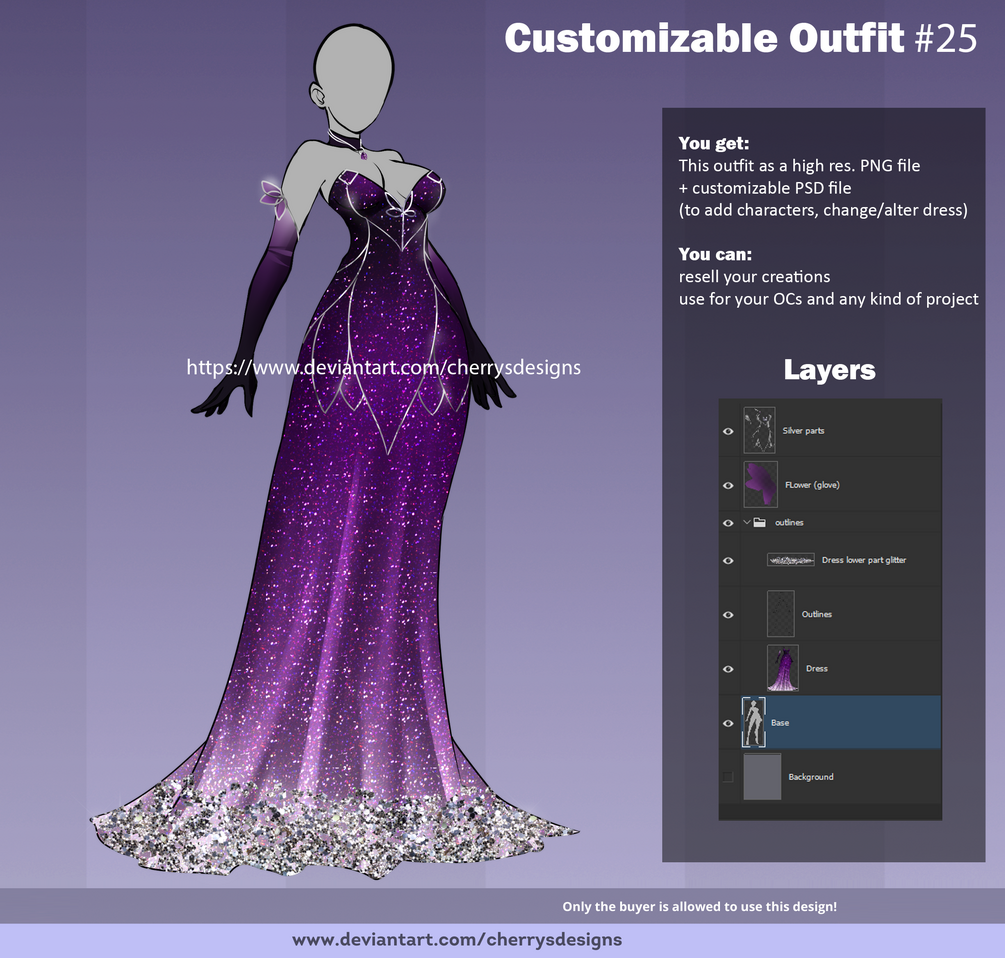
Task: Open the www.deviantart.com/cherrysdesigns footer link
Action: tap(457, 940)
